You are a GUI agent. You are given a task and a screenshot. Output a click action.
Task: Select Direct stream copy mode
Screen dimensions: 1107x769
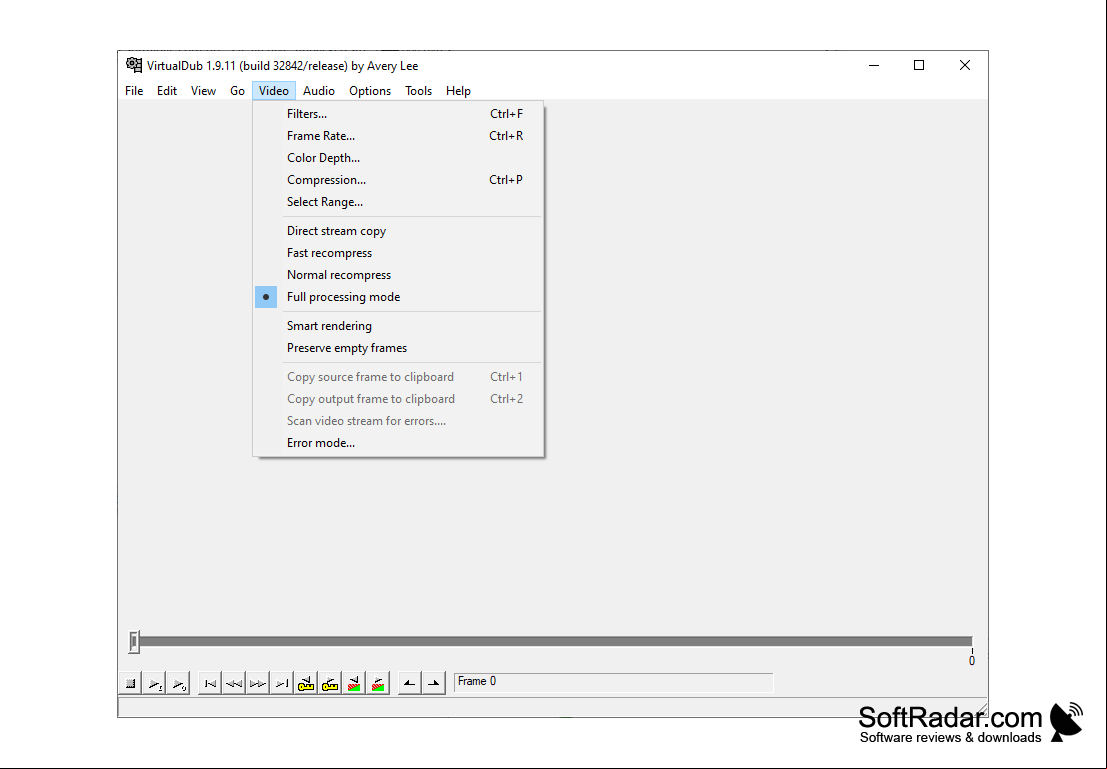point(398,231)
